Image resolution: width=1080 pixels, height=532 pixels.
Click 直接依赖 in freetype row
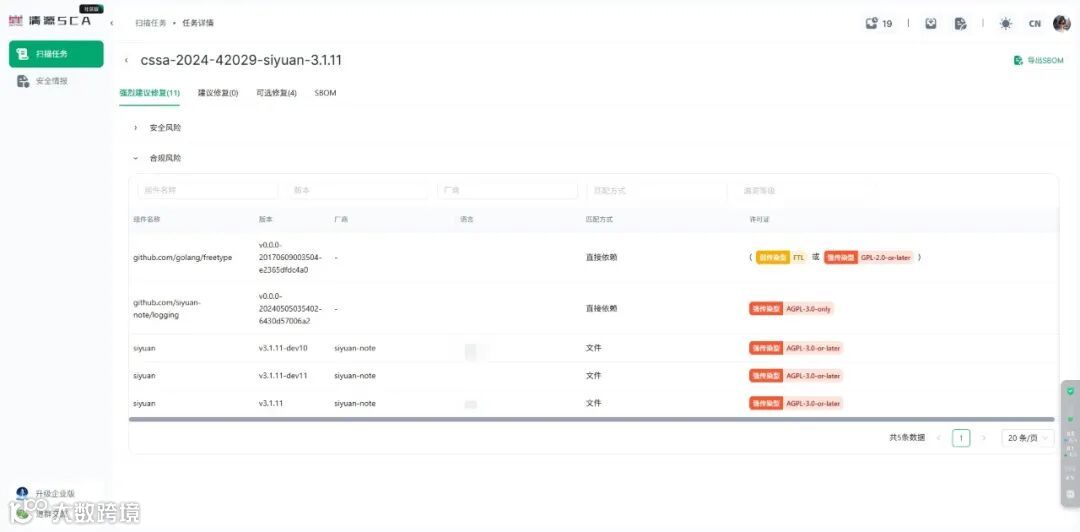pyautogui.click(x=601, y=257)
